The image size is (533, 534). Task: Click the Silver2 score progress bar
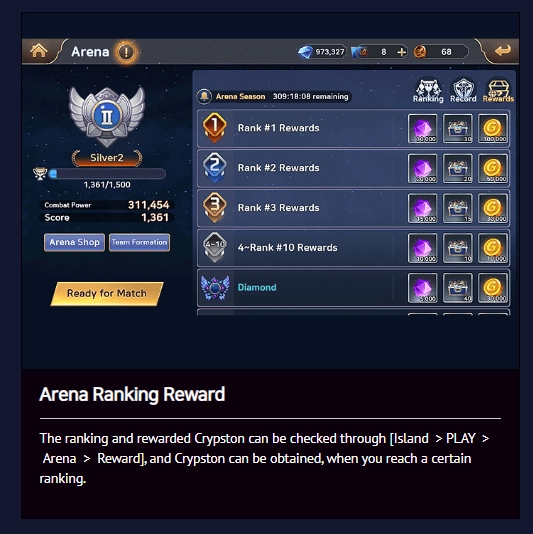coord(107,174)
